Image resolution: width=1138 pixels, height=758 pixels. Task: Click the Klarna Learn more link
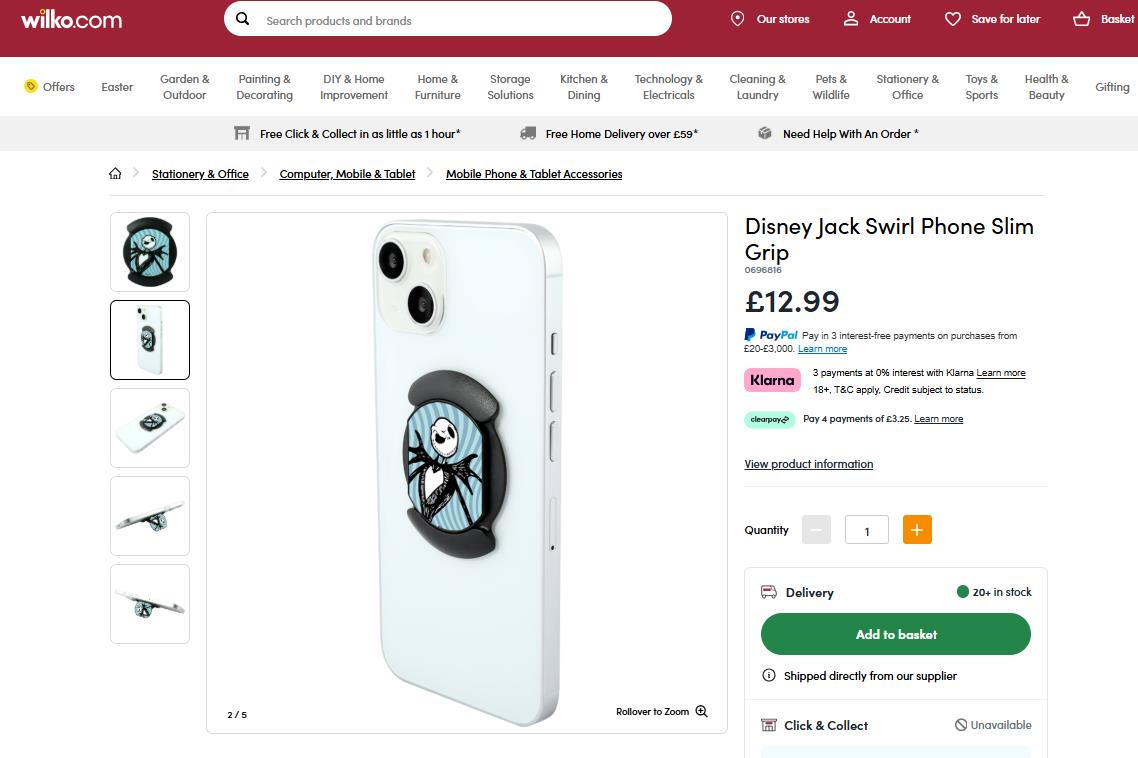(x=1001, y=373)
